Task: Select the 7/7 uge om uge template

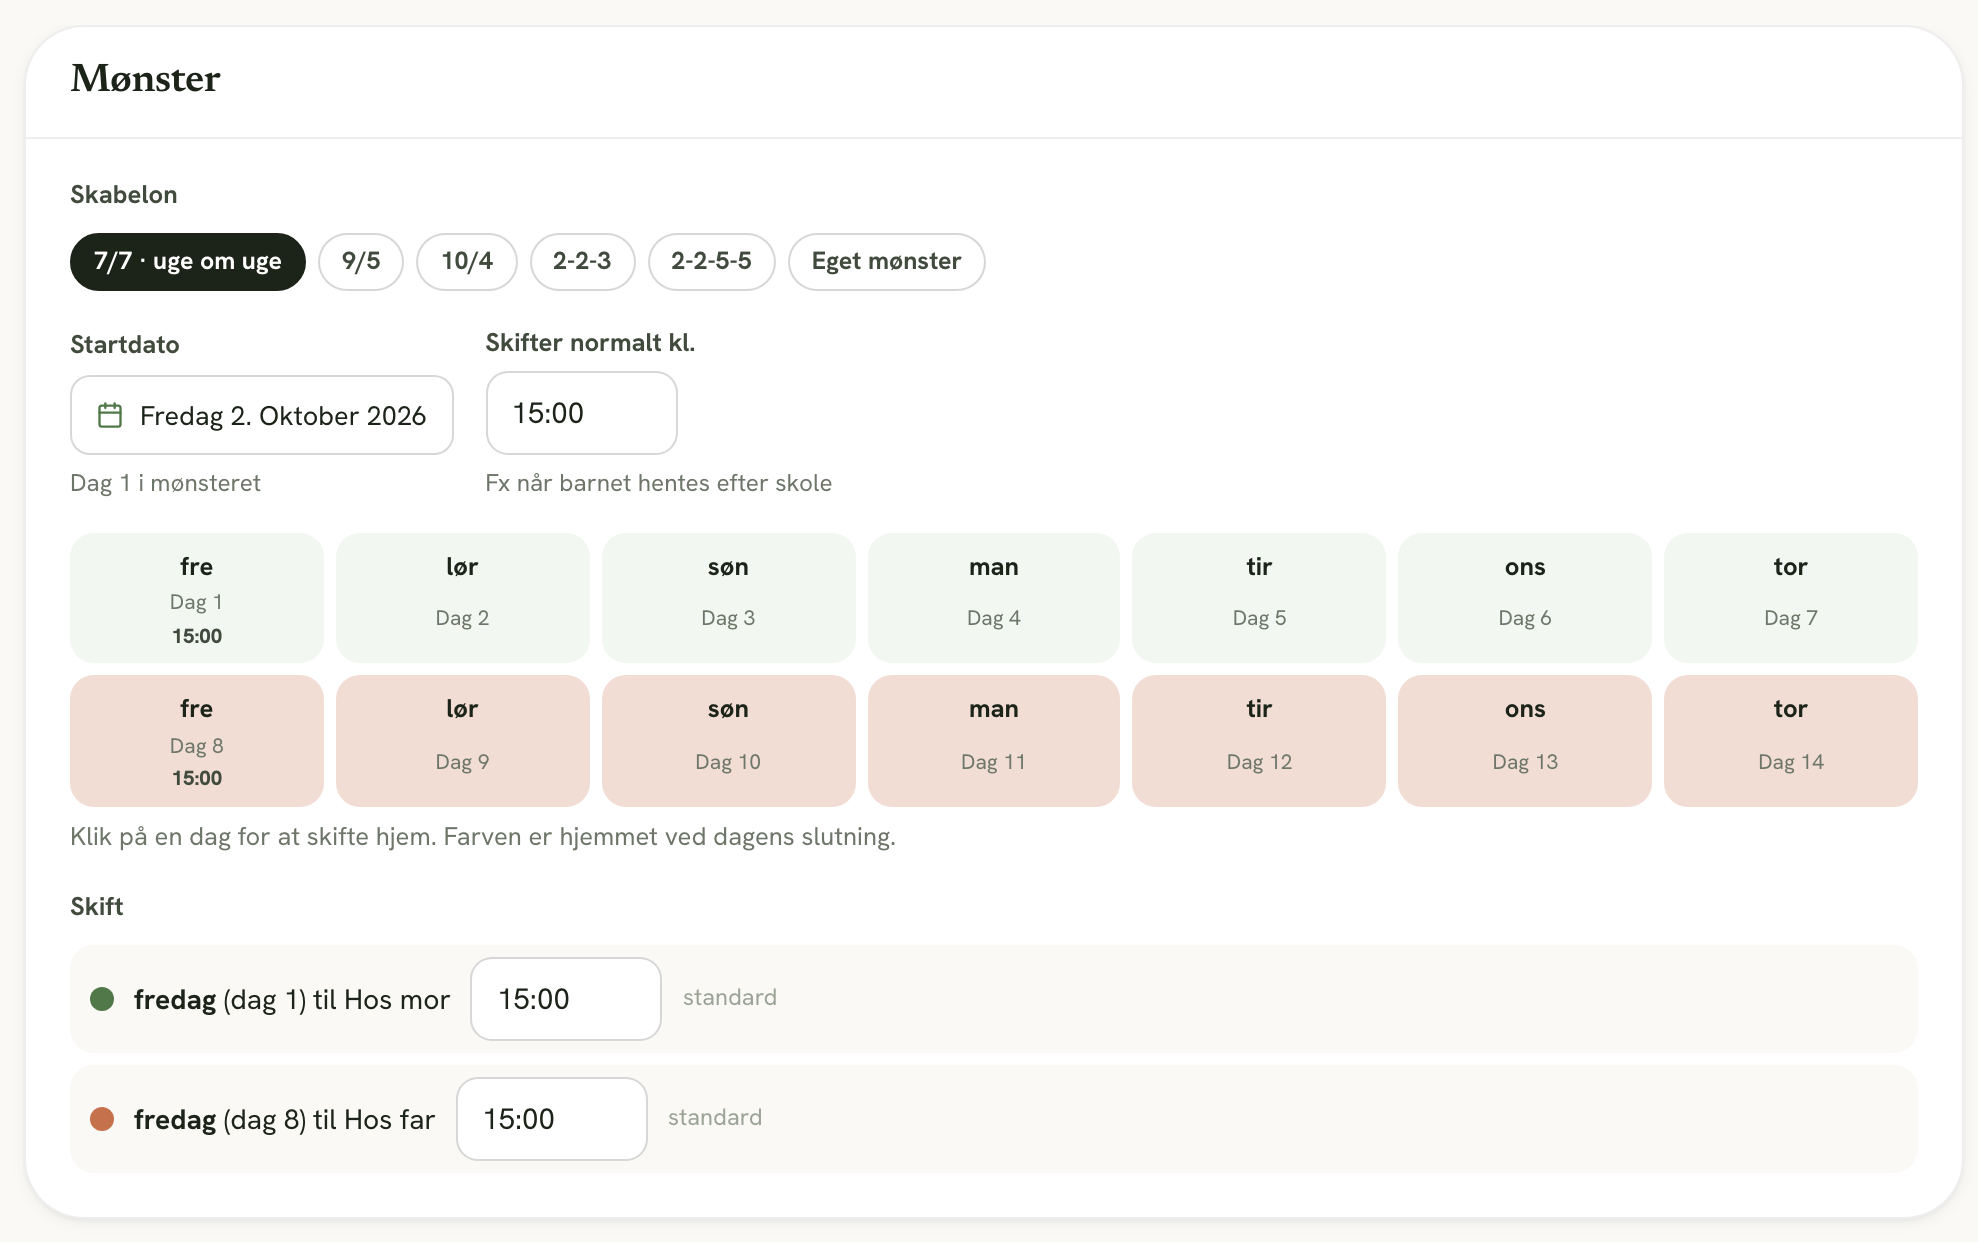Action: pyautogui.click(x=188, y=262)
